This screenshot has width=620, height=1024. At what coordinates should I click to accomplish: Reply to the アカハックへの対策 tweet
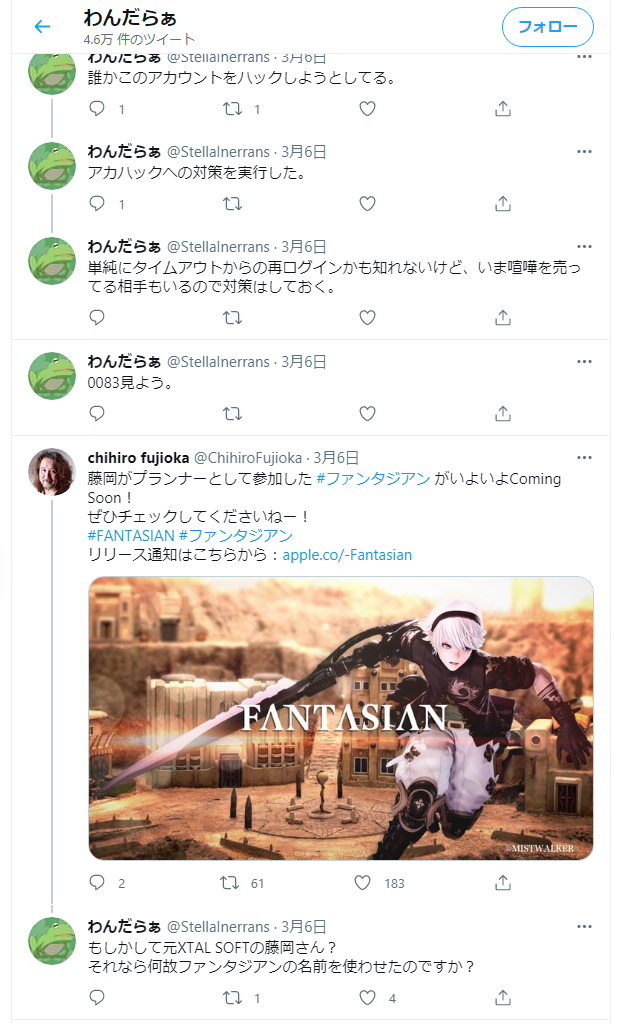pyautogui.click(x=97, y=204)
